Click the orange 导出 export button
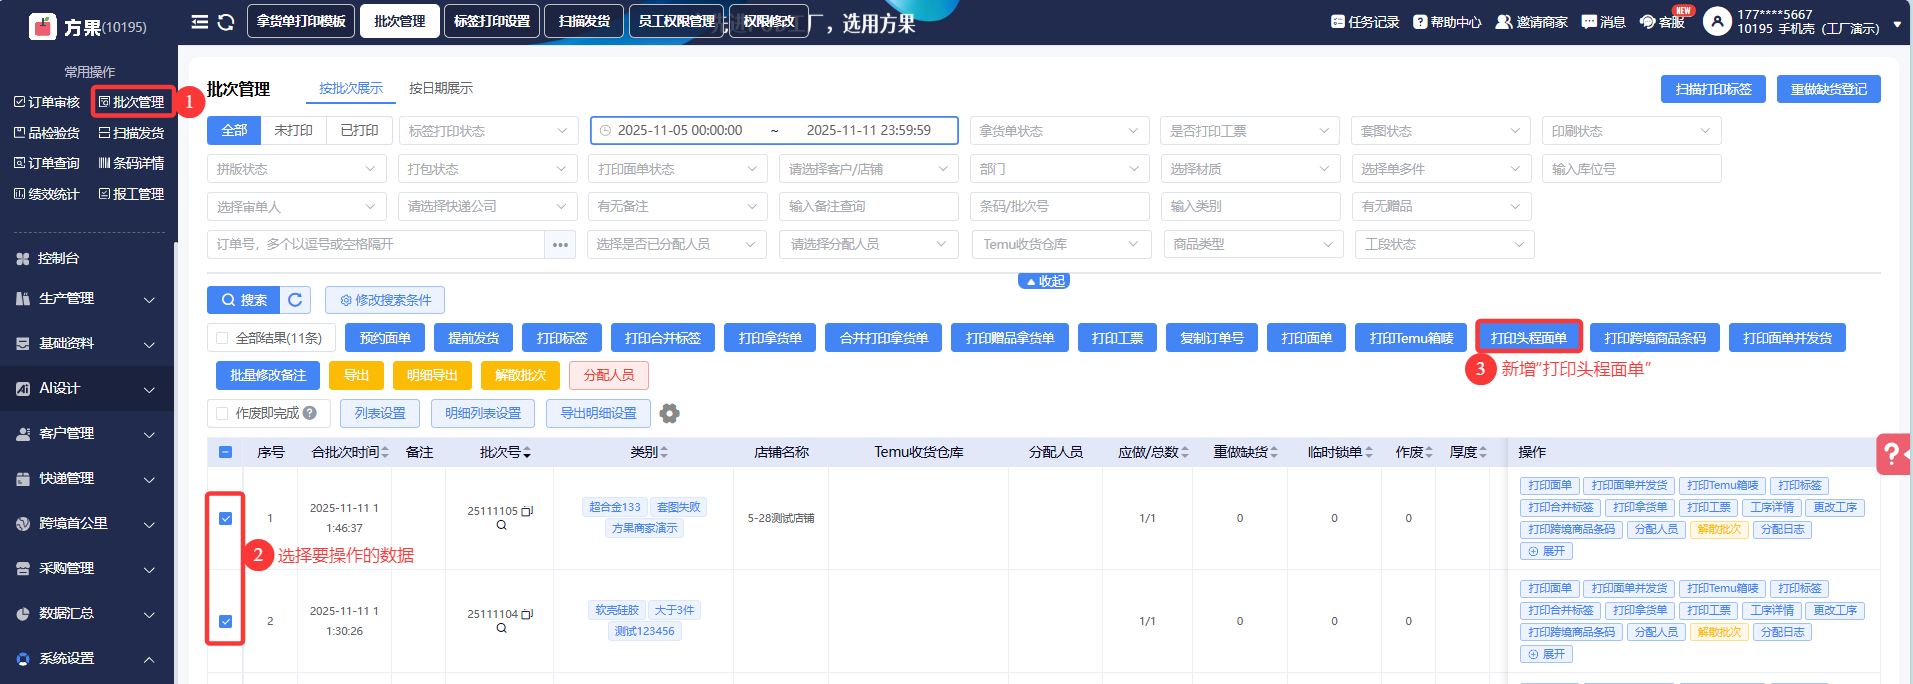This screenshot has width=1913, height=684. click(357, 375)
